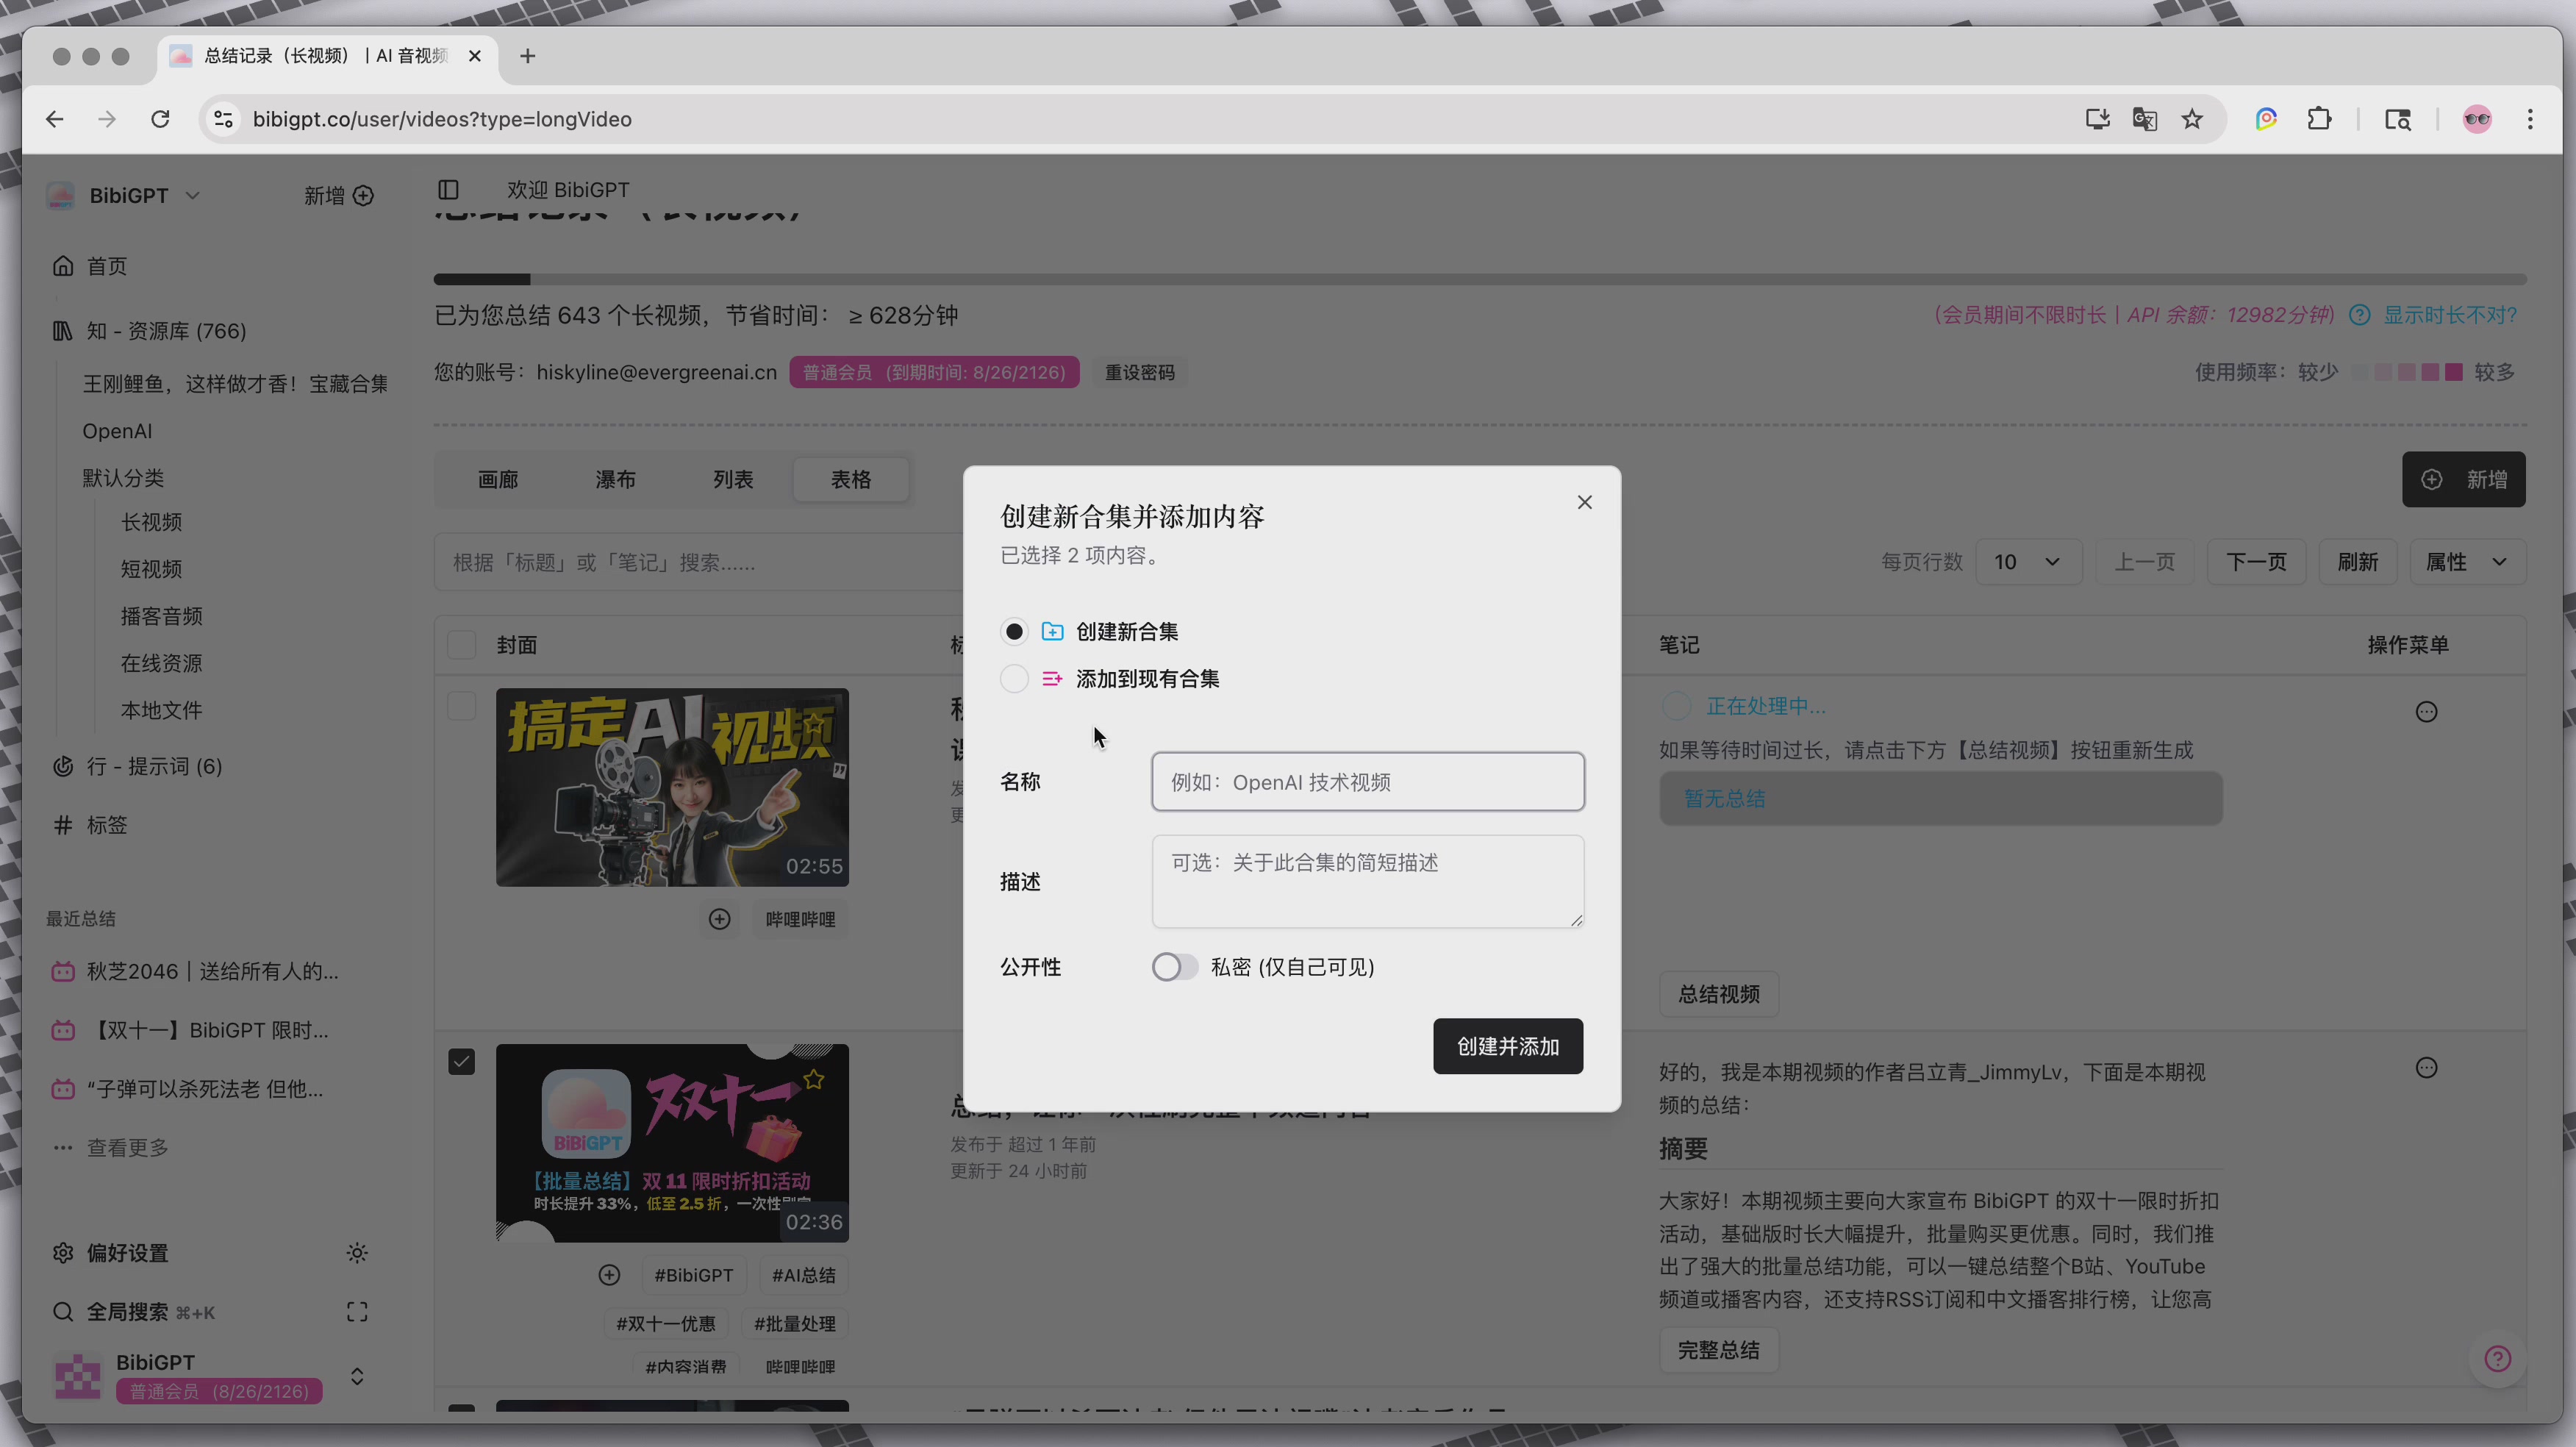This screenshot has height=1447, width=2576.
Task: Click the 重设密码 button
Action: [1139, 373]
